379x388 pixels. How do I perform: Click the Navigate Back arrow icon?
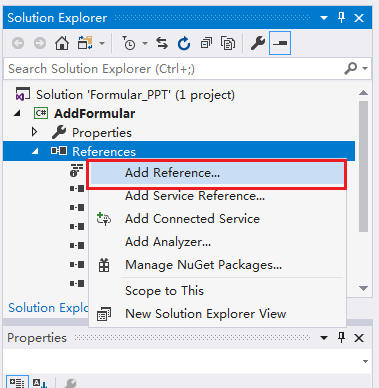(x=18, y=43)
